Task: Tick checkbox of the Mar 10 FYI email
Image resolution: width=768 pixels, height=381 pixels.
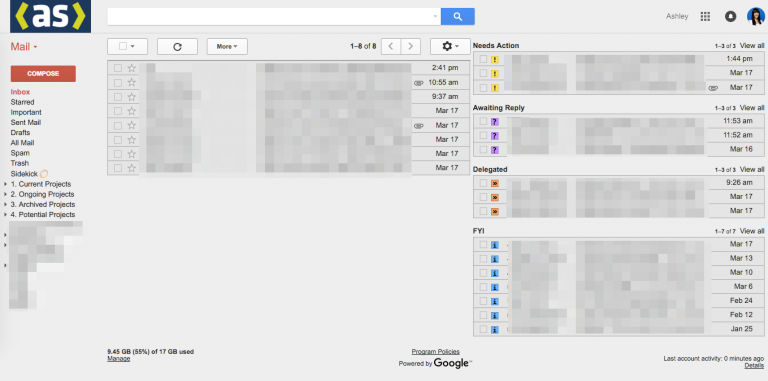Action: pos(483,273)
